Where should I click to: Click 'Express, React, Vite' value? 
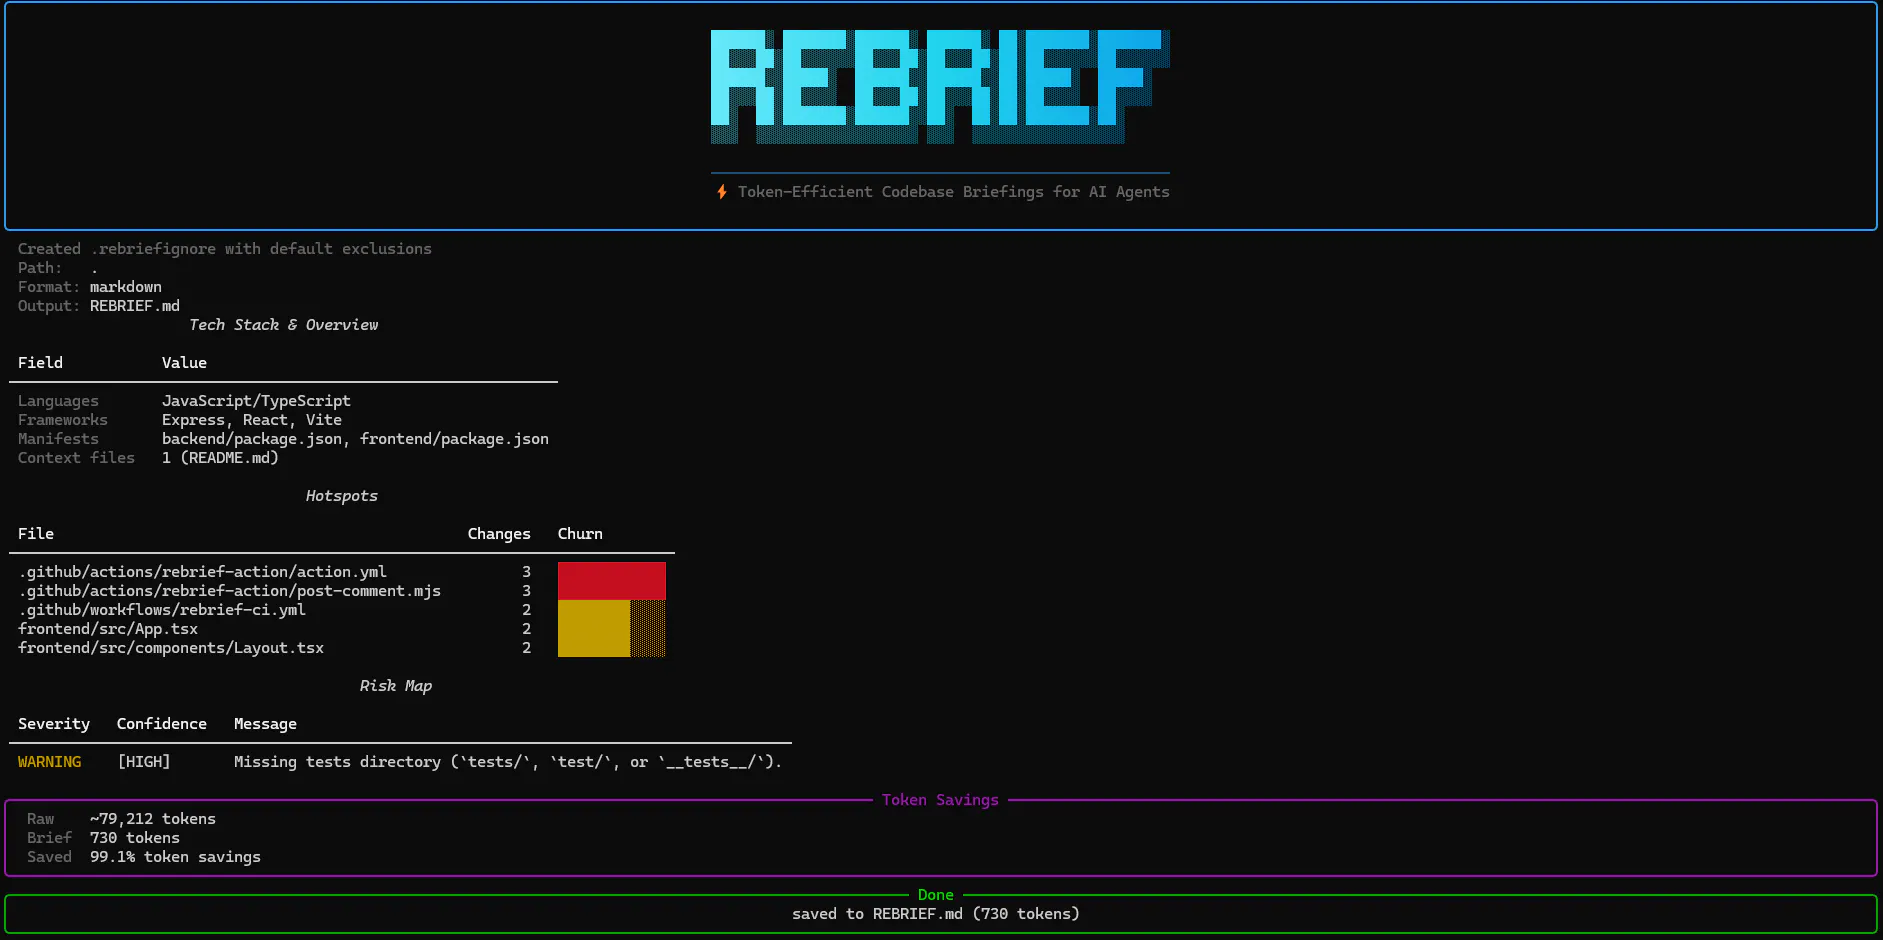tap(252, 420)
